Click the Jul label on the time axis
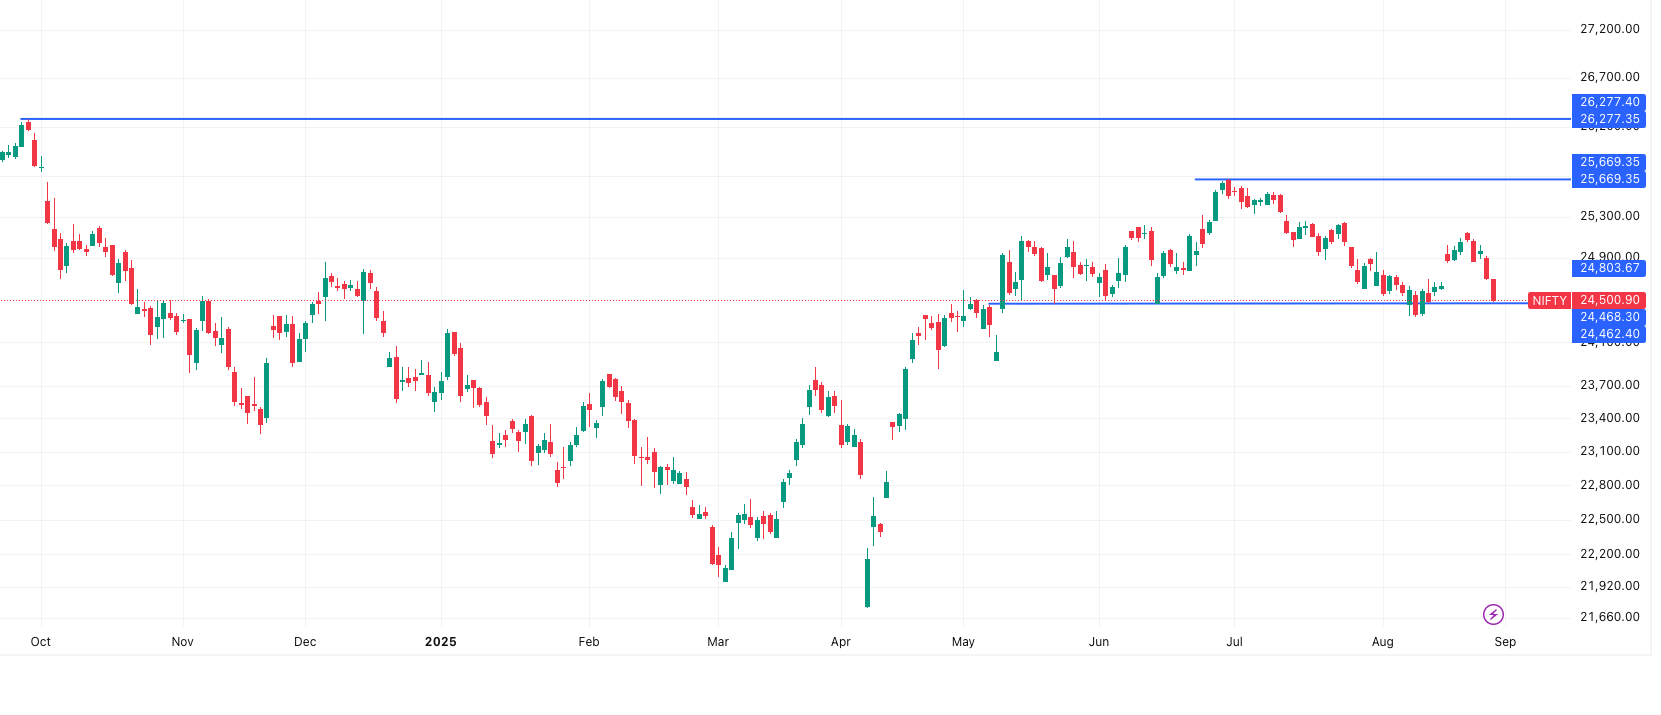 click(1235, 642)
